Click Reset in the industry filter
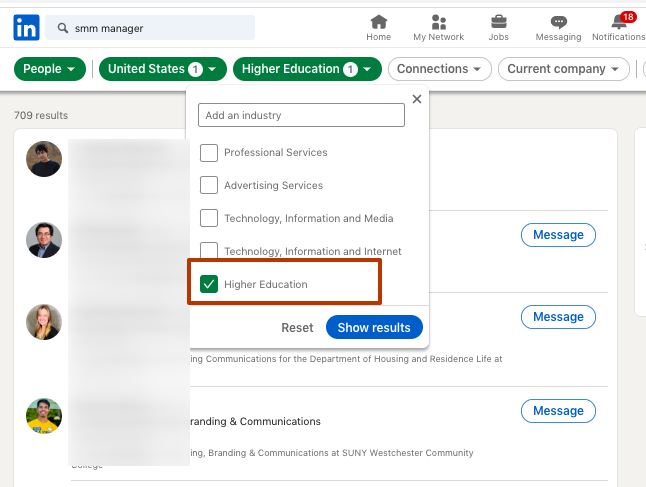The image size is (646, 487). pyautogui.click(x=297, y=327)
